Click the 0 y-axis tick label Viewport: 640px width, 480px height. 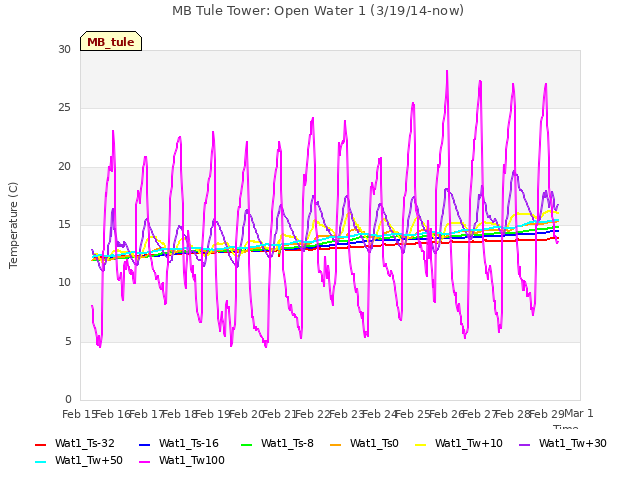point(68,399)
